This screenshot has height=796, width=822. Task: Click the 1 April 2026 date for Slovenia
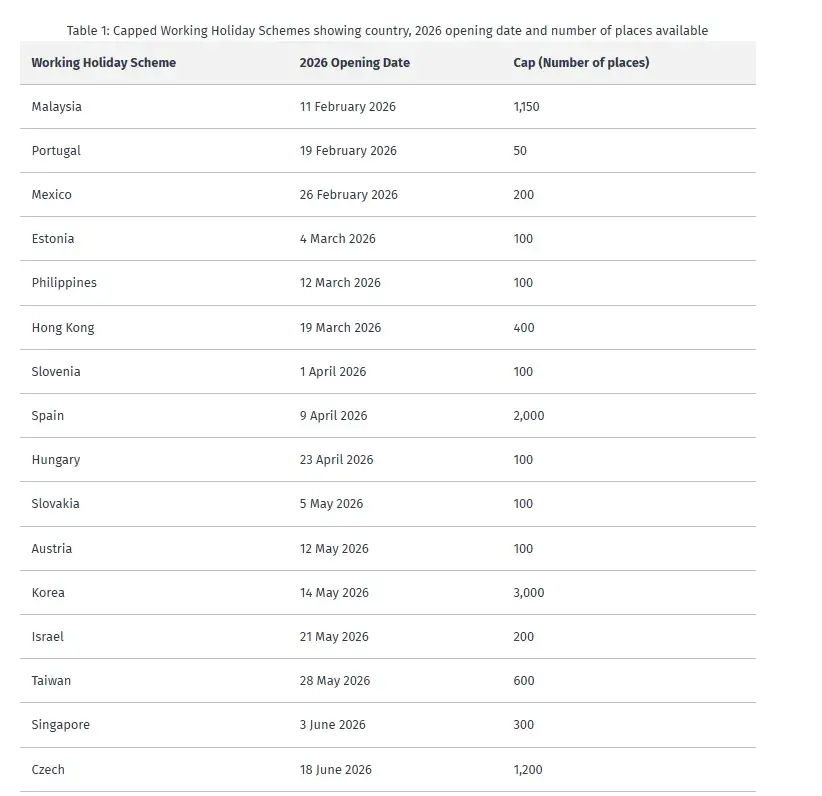point(333,371)
